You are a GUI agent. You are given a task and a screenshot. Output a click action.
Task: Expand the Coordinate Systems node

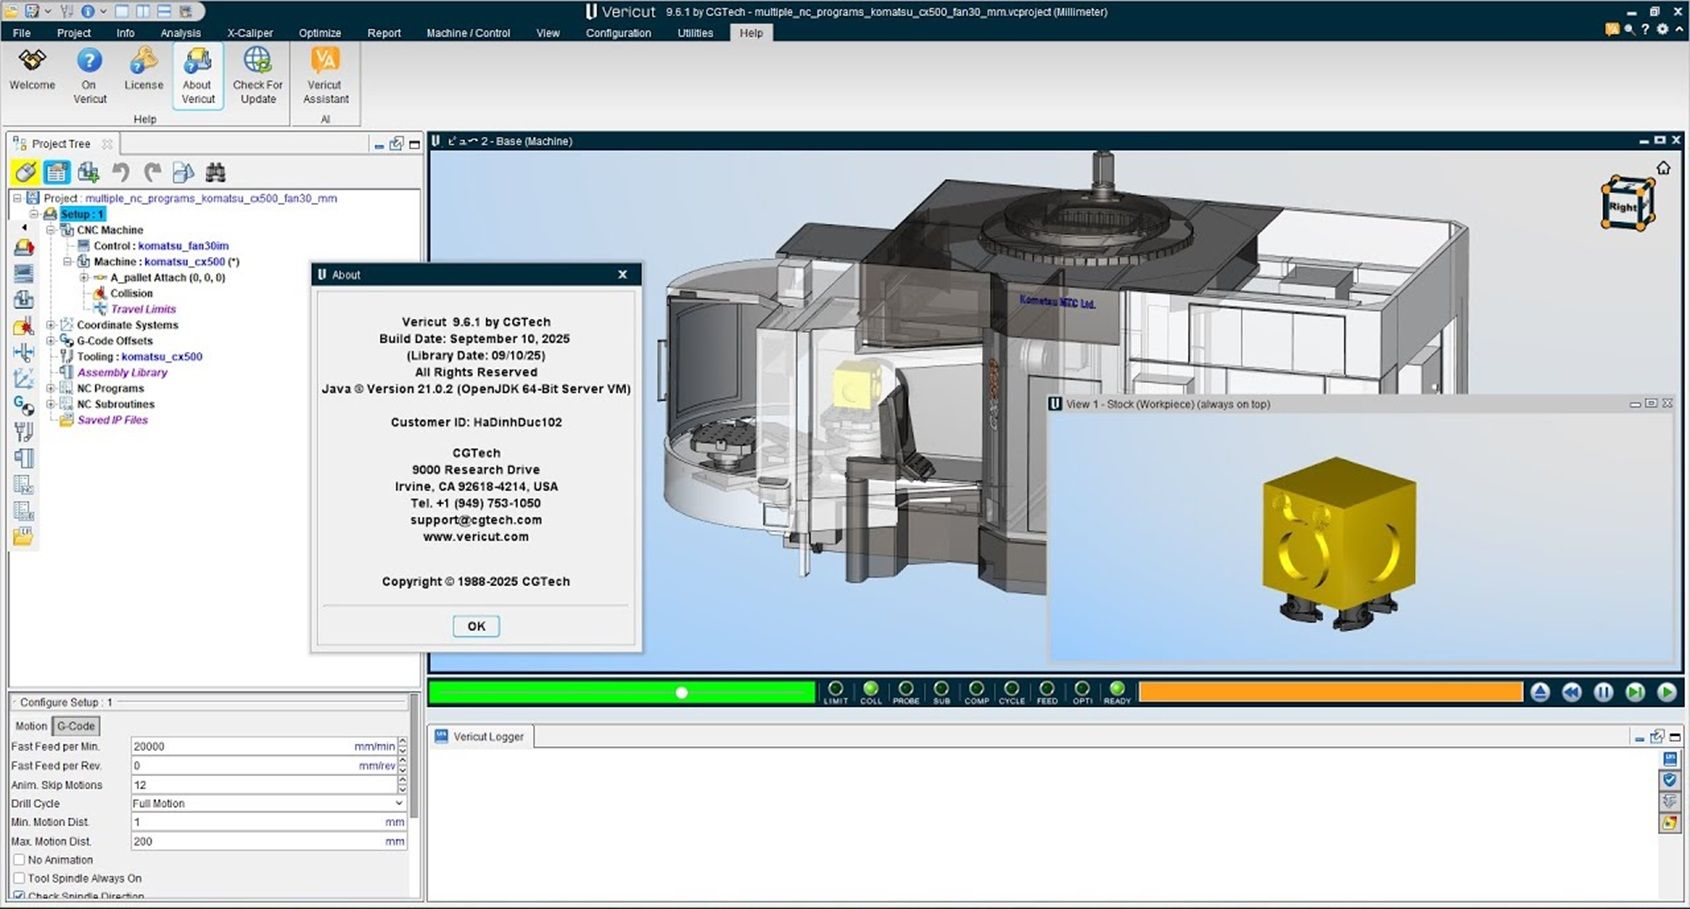click(x=50, y=325)
